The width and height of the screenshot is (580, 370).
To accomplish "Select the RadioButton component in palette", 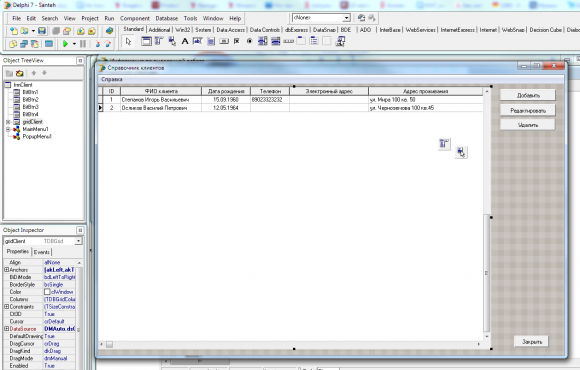I will (249, 41).
